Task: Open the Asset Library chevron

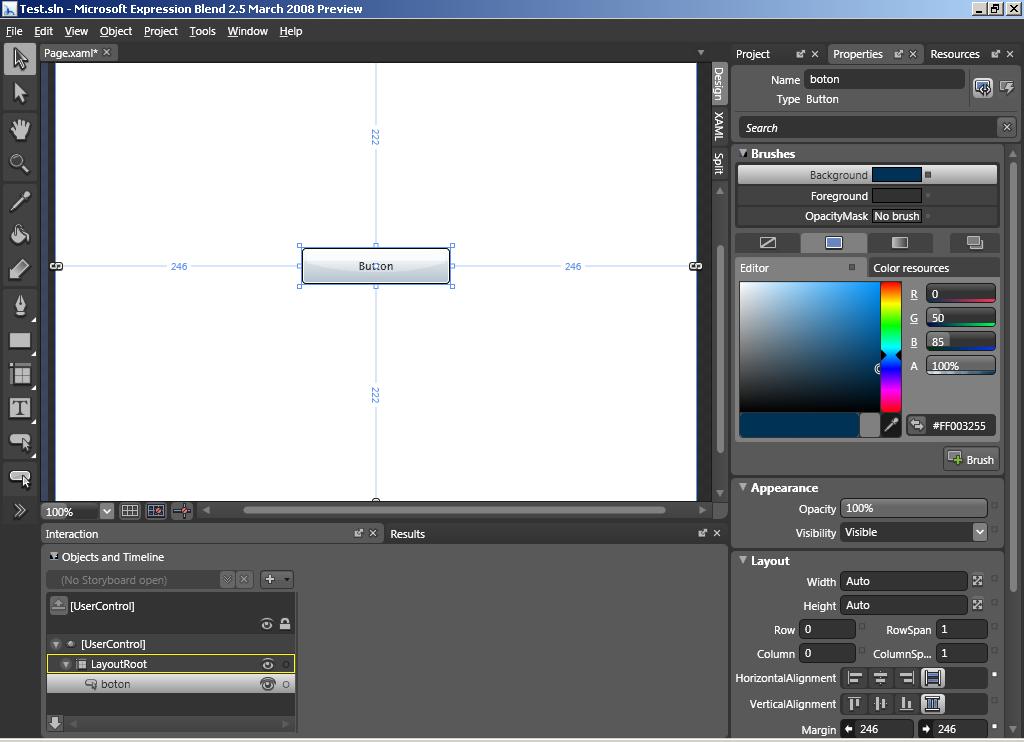Action: (20, 510)
